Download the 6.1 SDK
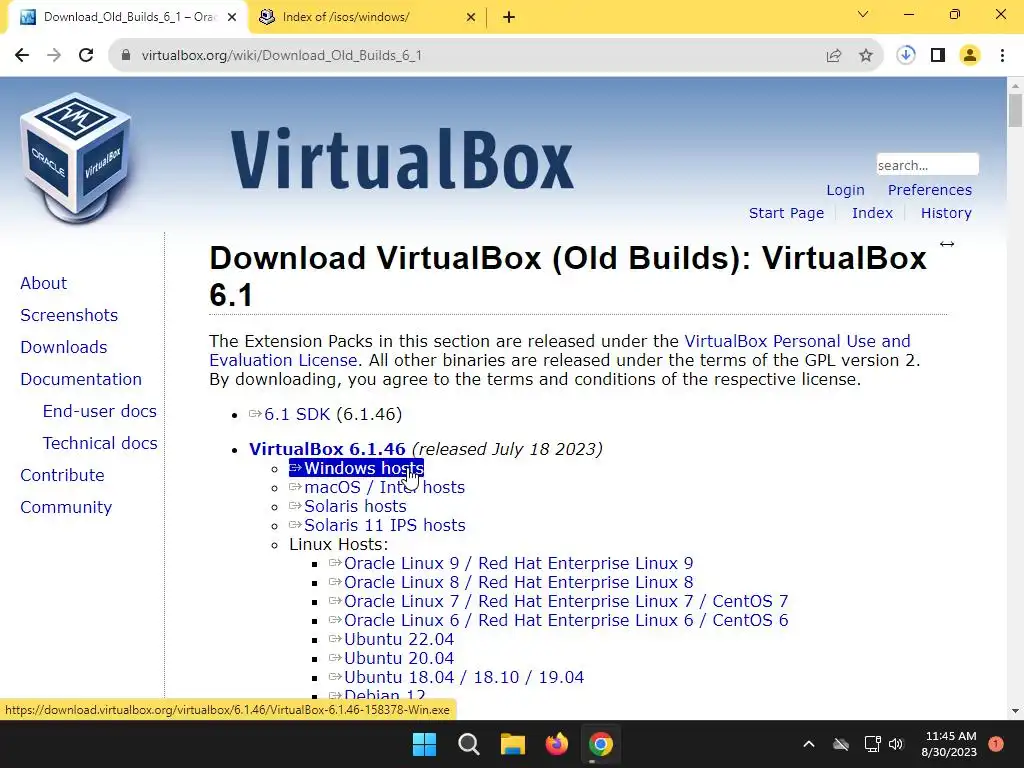Image resolution: width=1024 pixels, height=768 pixels. click(x=297, y=414)
